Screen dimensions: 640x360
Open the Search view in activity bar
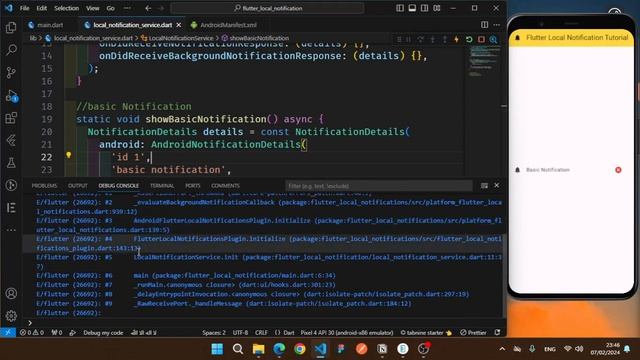(11, 50)
